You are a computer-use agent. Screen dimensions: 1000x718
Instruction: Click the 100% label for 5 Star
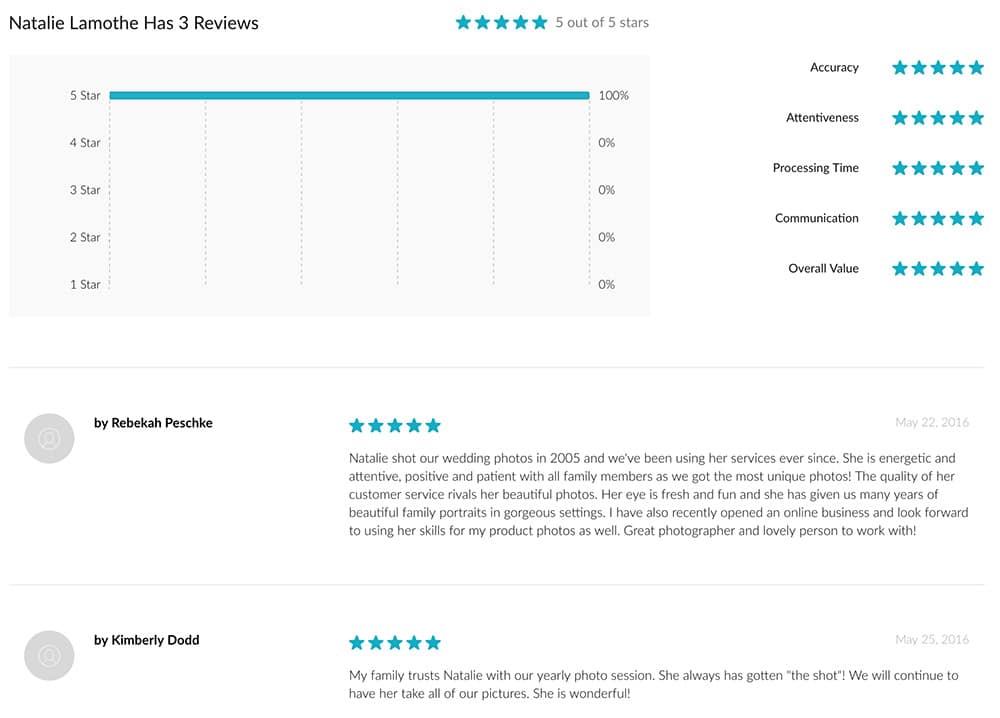tap(614, 96)
